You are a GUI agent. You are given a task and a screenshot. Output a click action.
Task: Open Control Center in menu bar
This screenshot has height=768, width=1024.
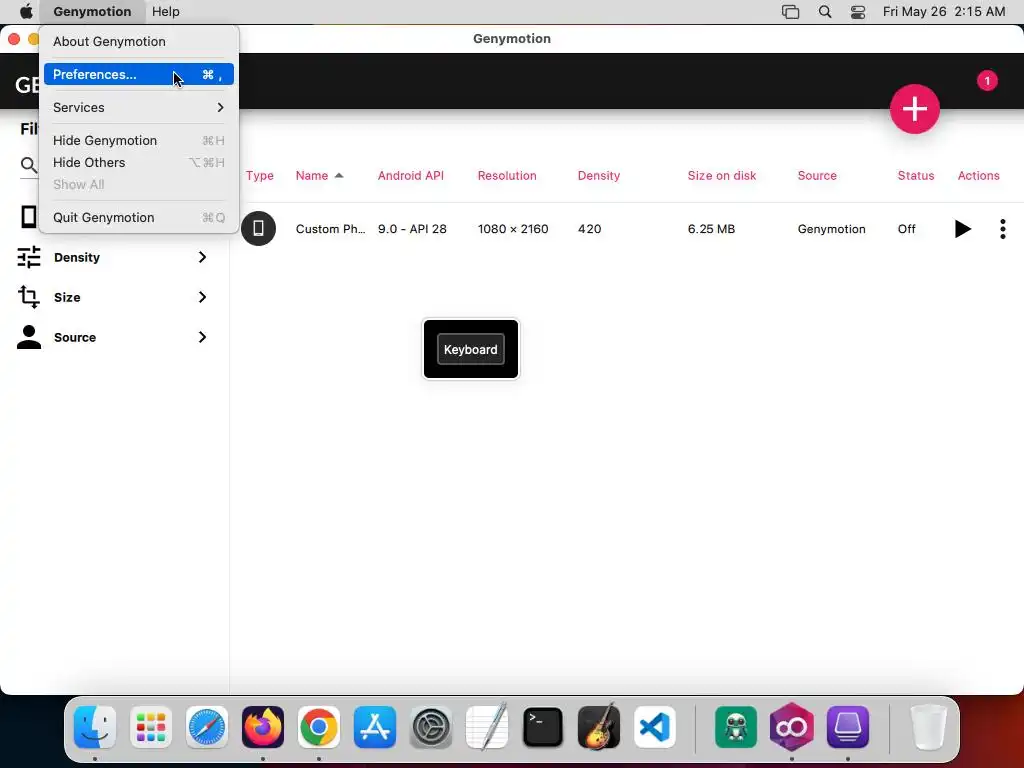click(857, 12)
